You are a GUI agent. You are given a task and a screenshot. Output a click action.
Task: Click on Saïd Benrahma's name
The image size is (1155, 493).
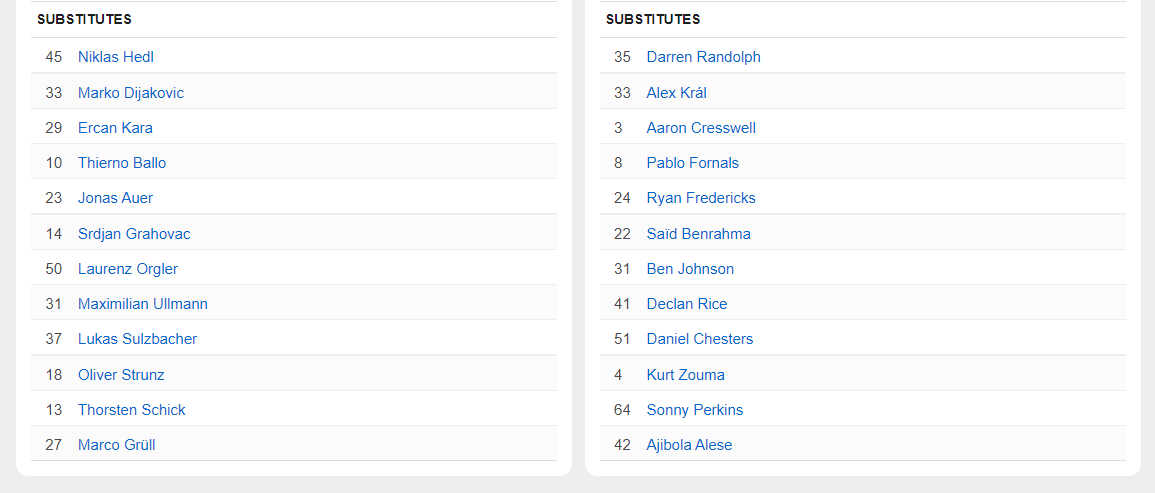tap(698, 234)
